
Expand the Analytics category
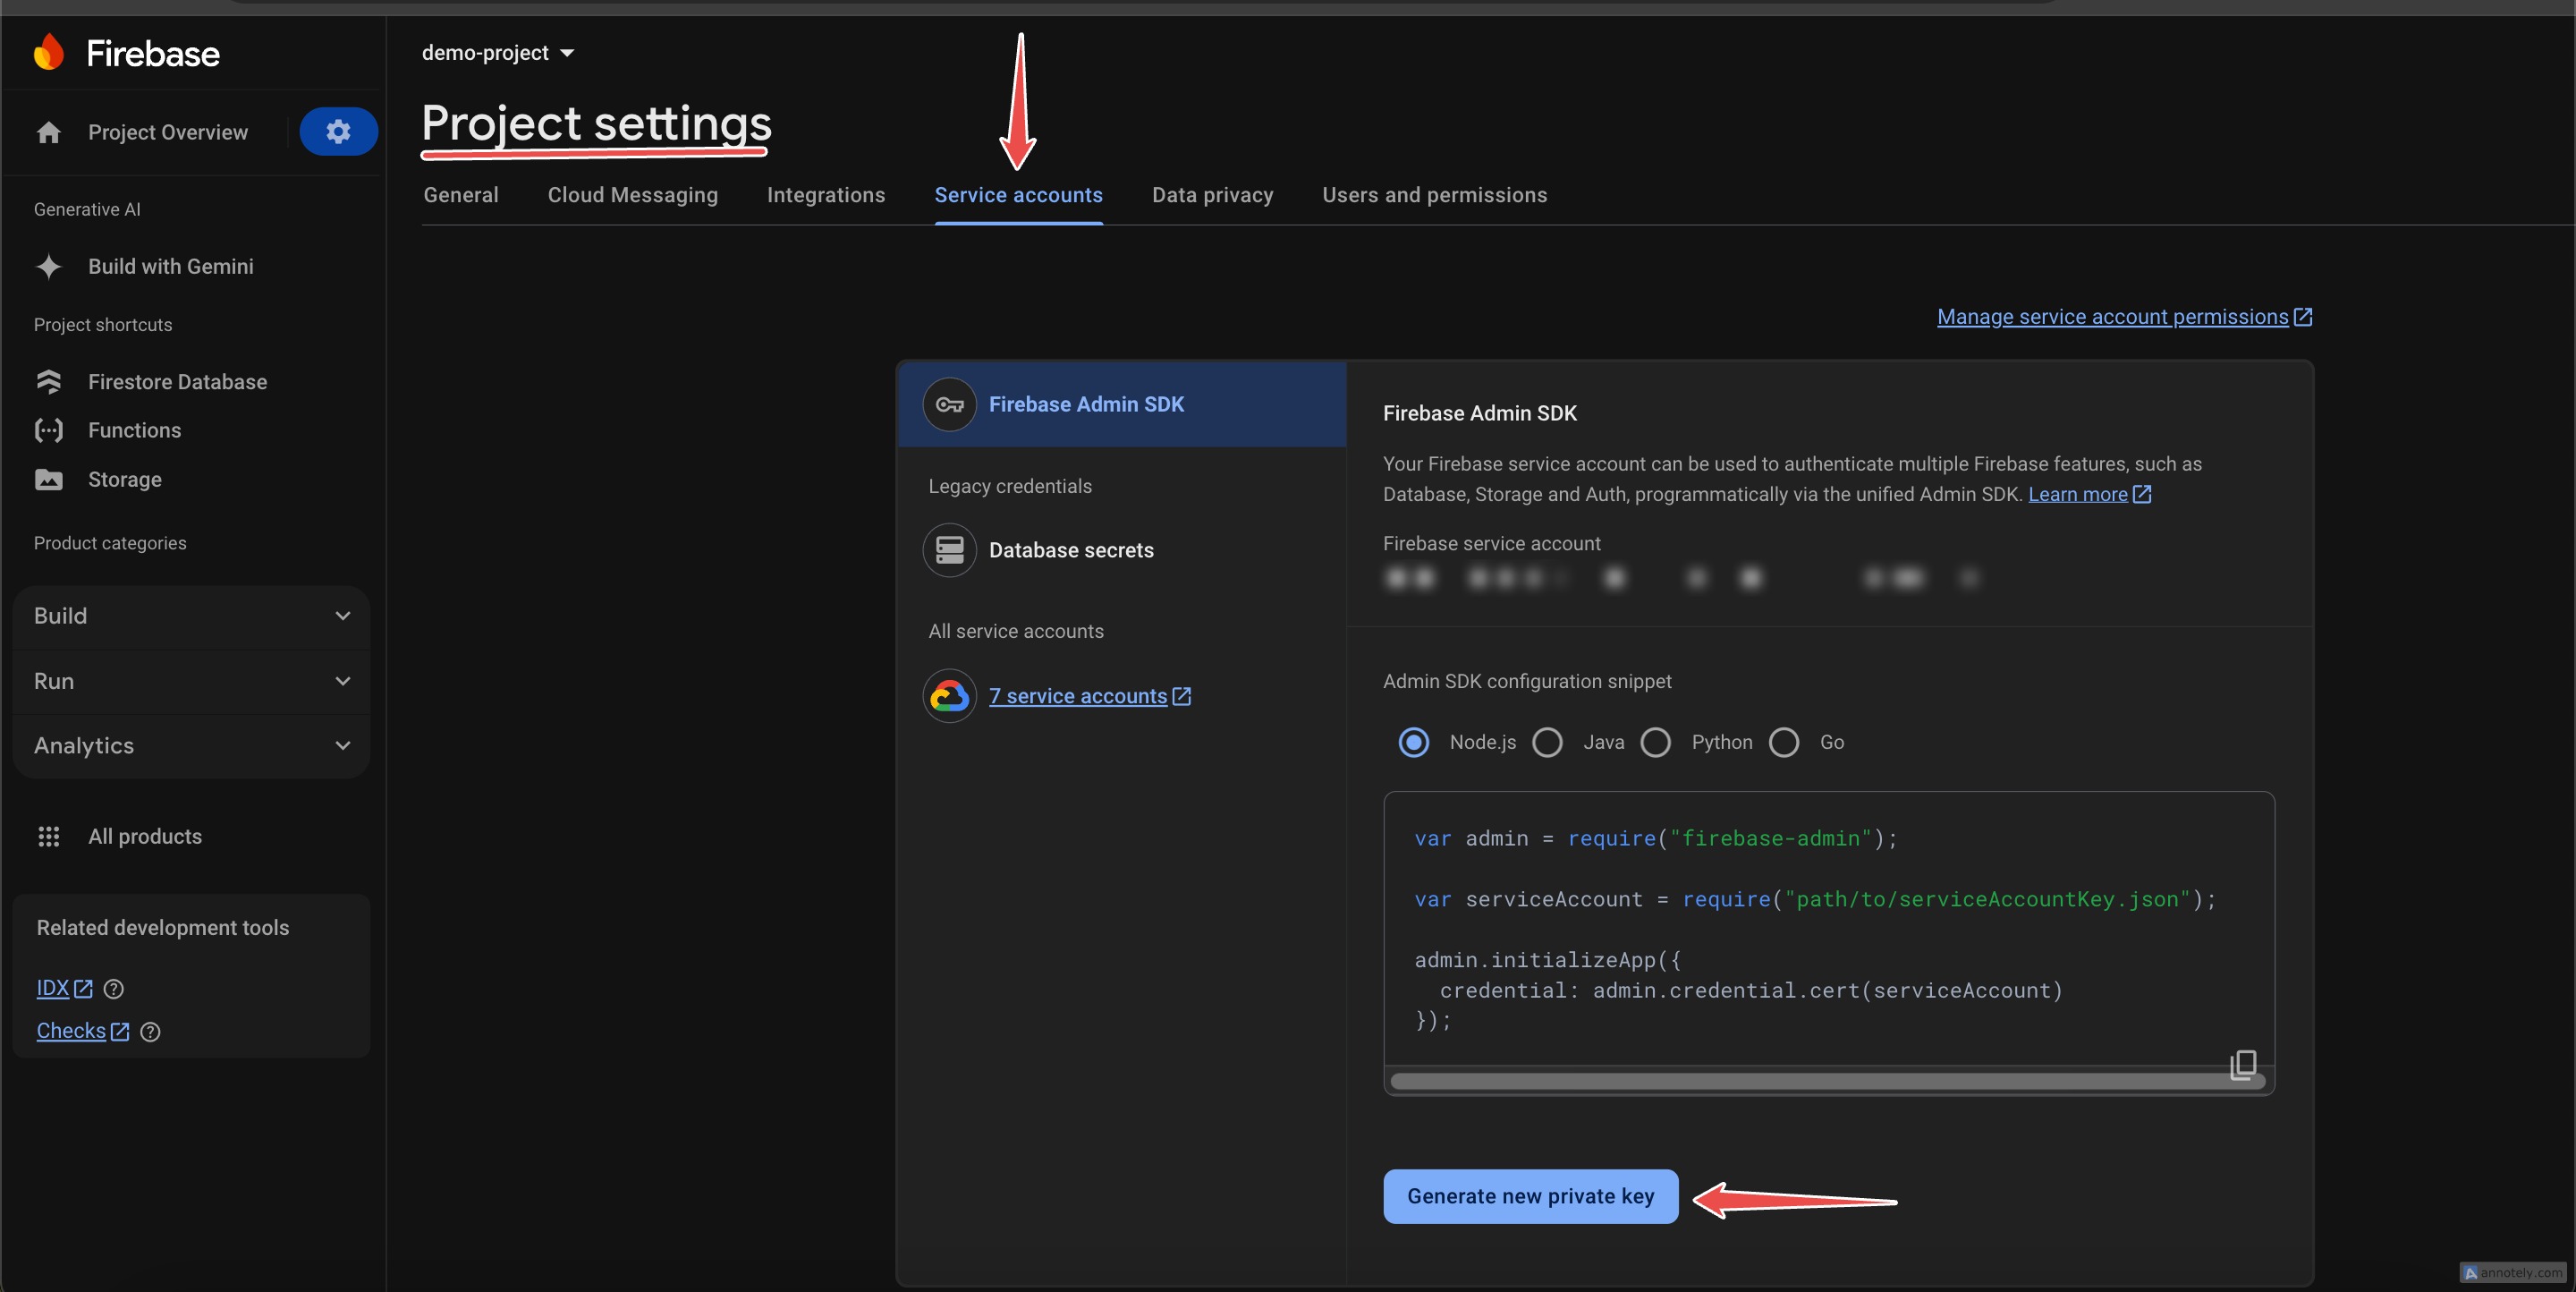[190, 746]
